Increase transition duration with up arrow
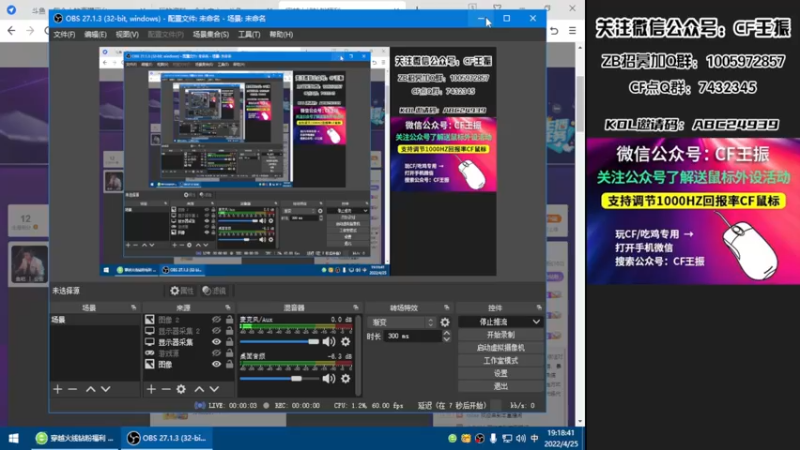This screenshot has height=450, width=800. tap(446, 333)
